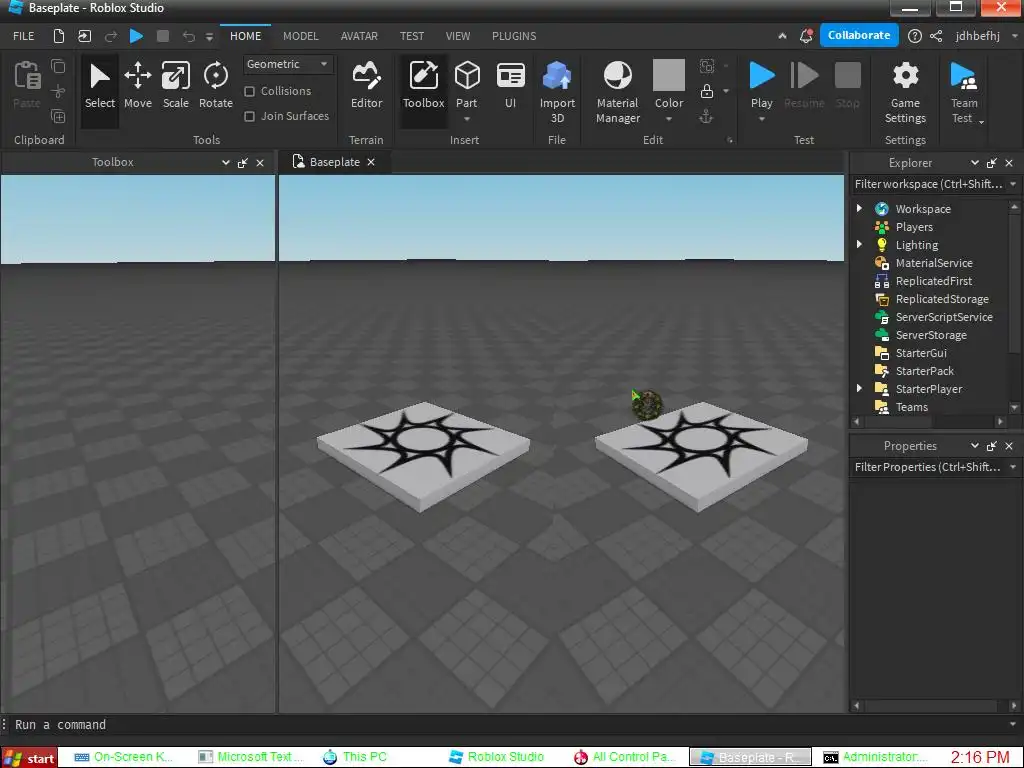Click the quick access blue Play icon
Screen dimensions: 1024x768
pos(136,36)
